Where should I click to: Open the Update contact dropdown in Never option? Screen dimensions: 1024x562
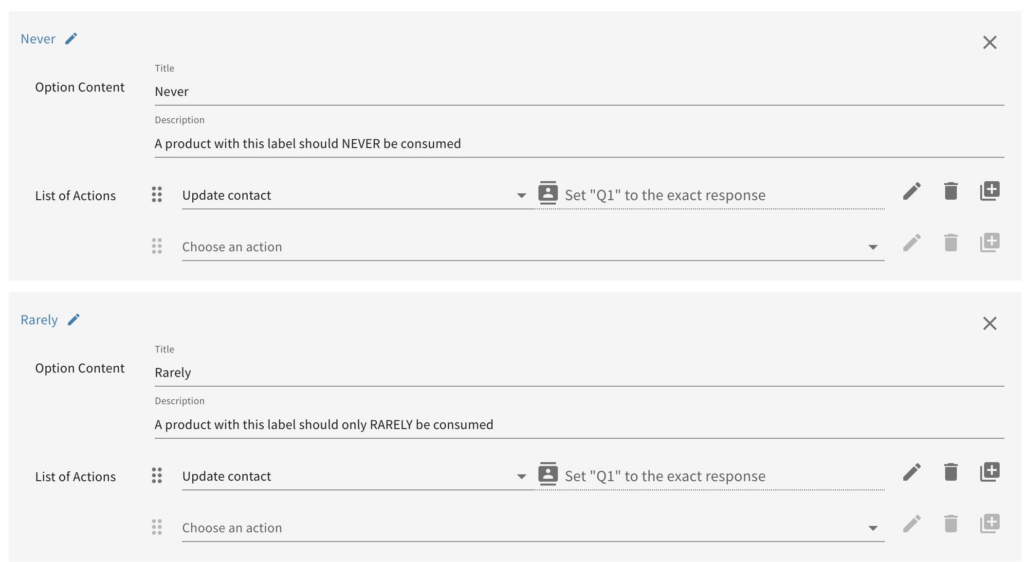[521, 196]
